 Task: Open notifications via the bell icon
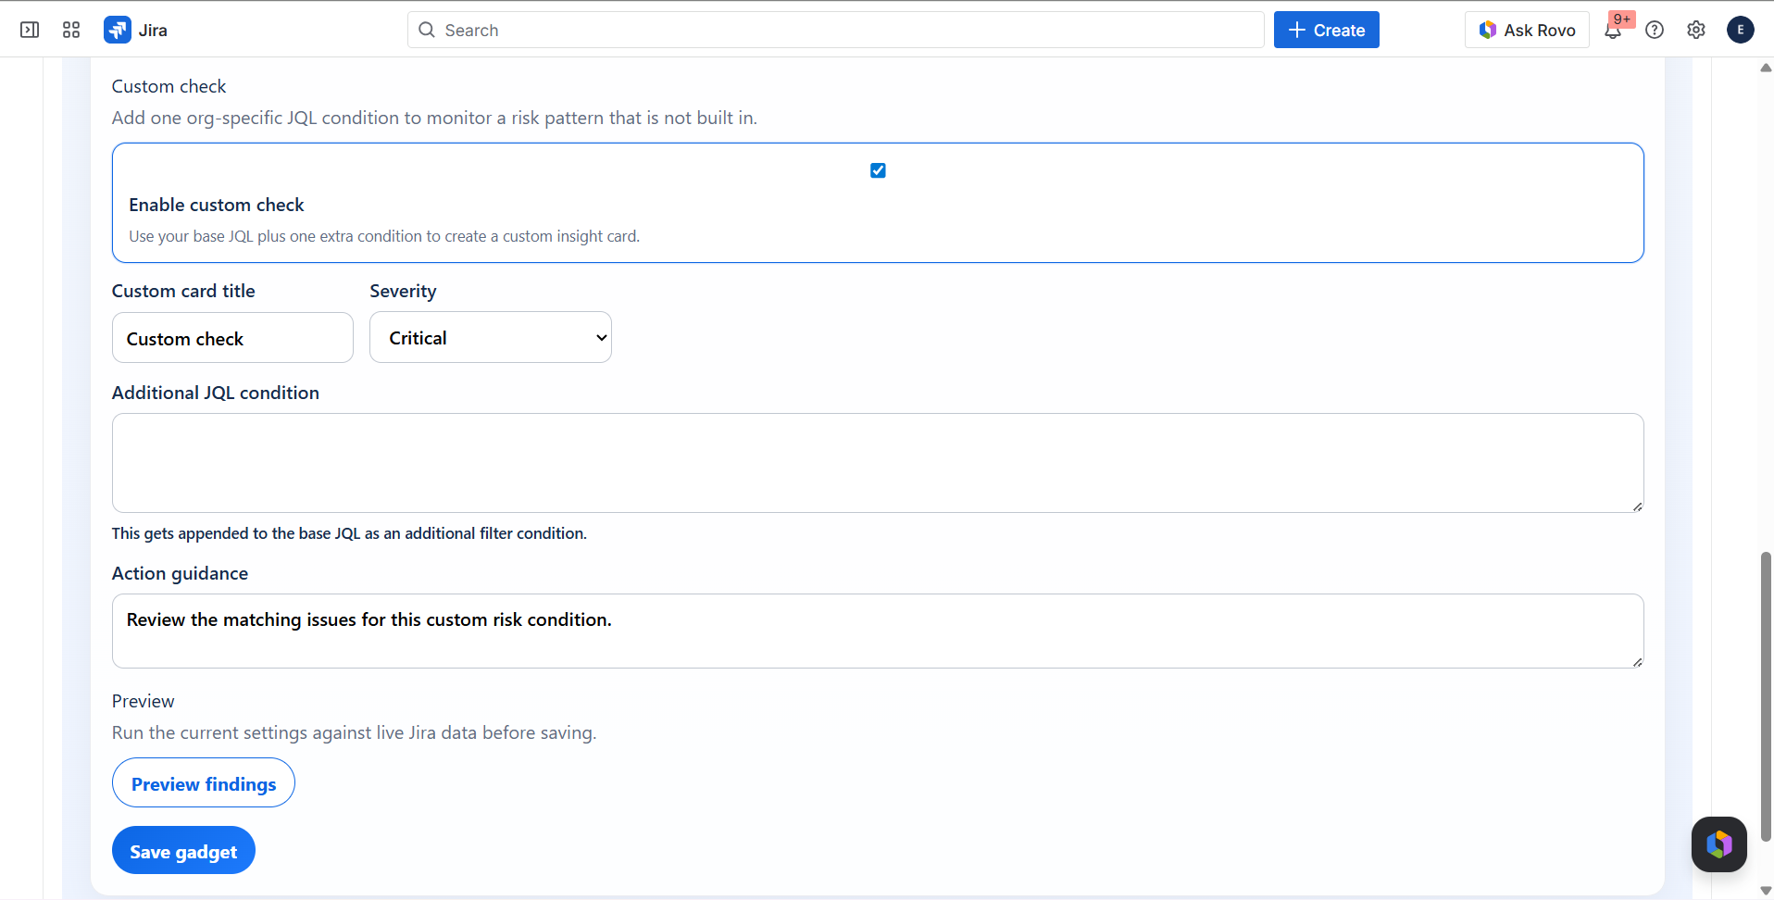pyautogui.click(x=1613, y=30)
